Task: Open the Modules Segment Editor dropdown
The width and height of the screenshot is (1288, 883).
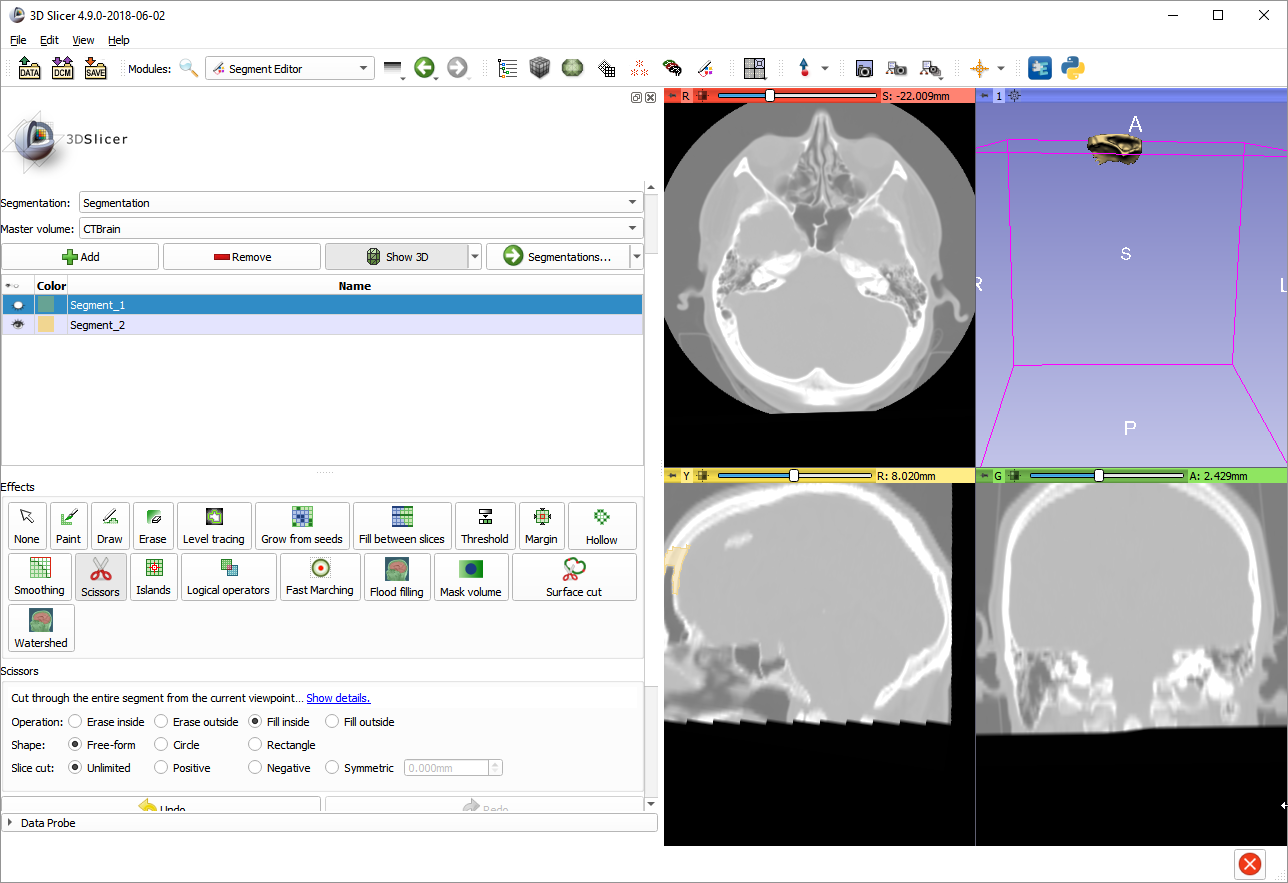Action: pos(290,68)
